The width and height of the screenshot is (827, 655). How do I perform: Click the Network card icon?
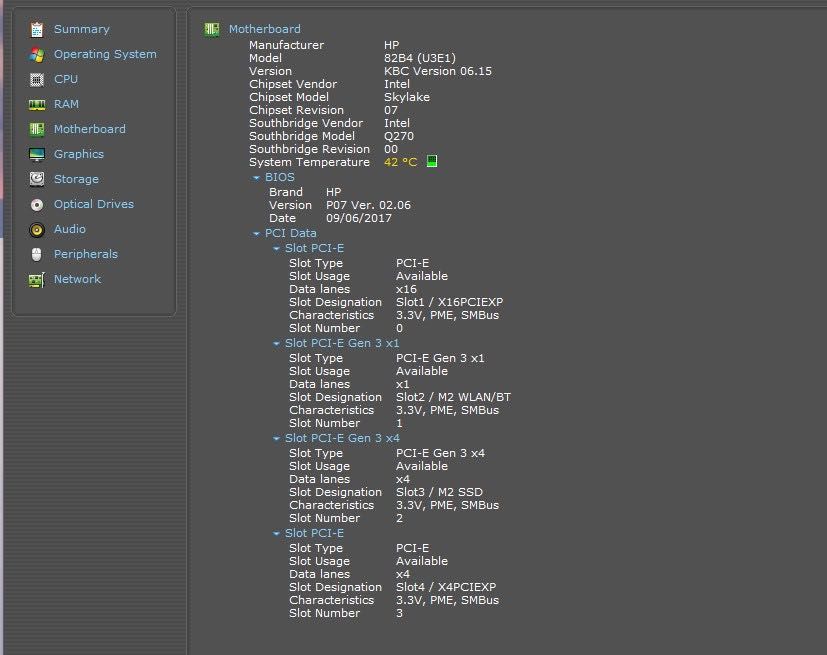[x=36, y=280]
